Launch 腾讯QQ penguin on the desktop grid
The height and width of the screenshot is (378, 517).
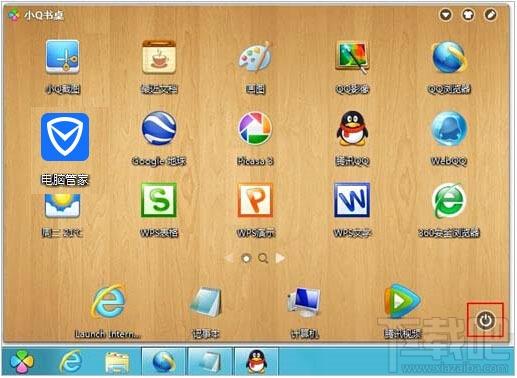(352, 128)
